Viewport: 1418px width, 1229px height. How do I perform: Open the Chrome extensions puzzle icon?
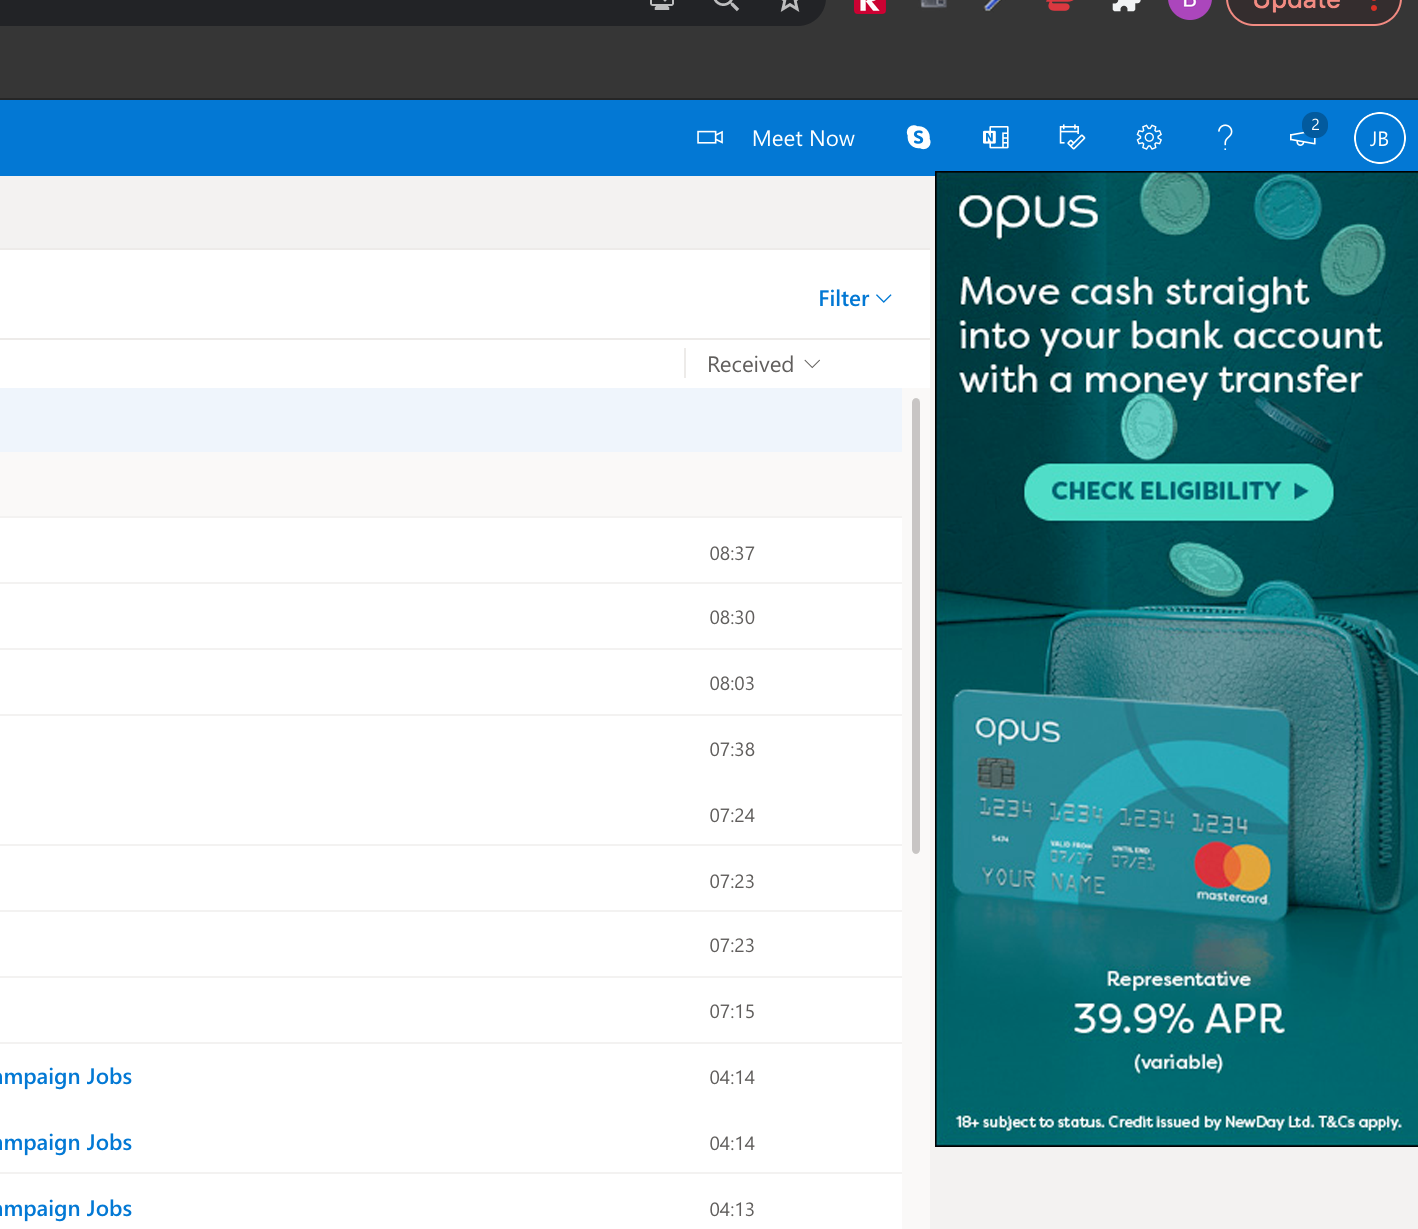(x=1126, y=5)
